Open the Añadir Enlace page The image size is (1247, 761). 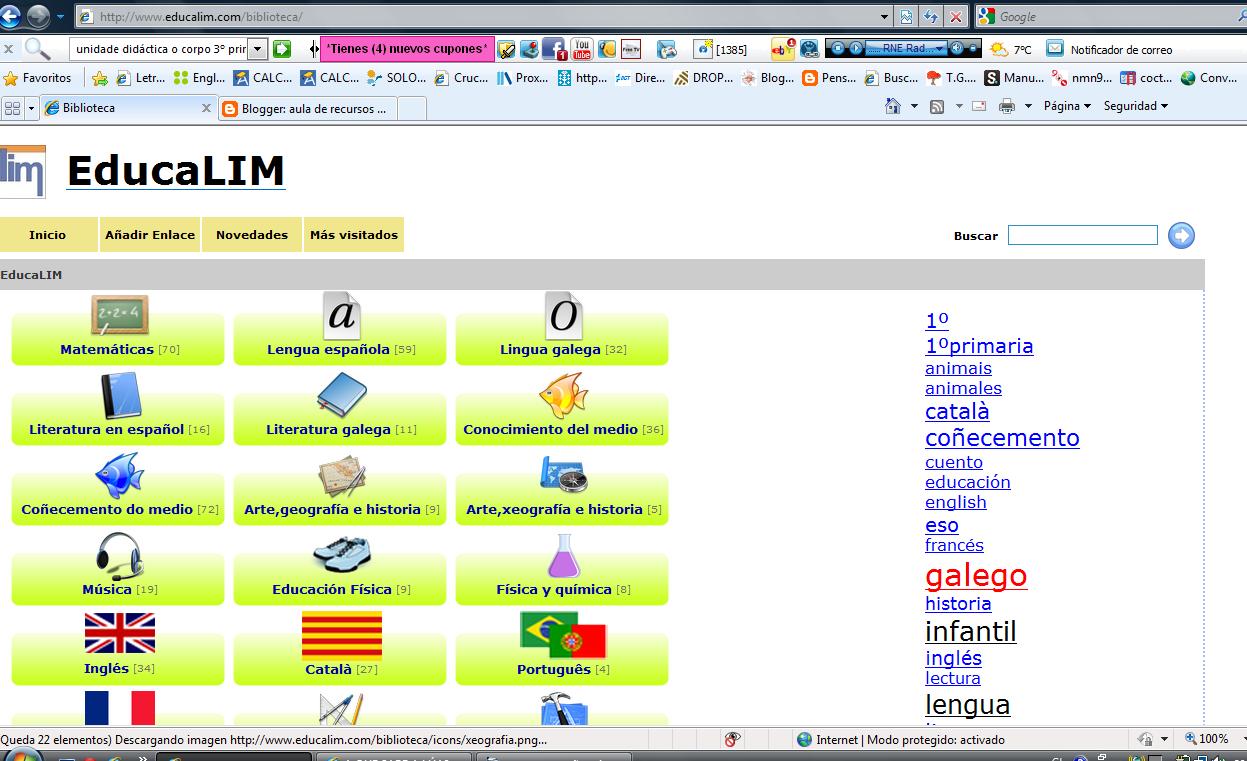(x=149, y=234)
